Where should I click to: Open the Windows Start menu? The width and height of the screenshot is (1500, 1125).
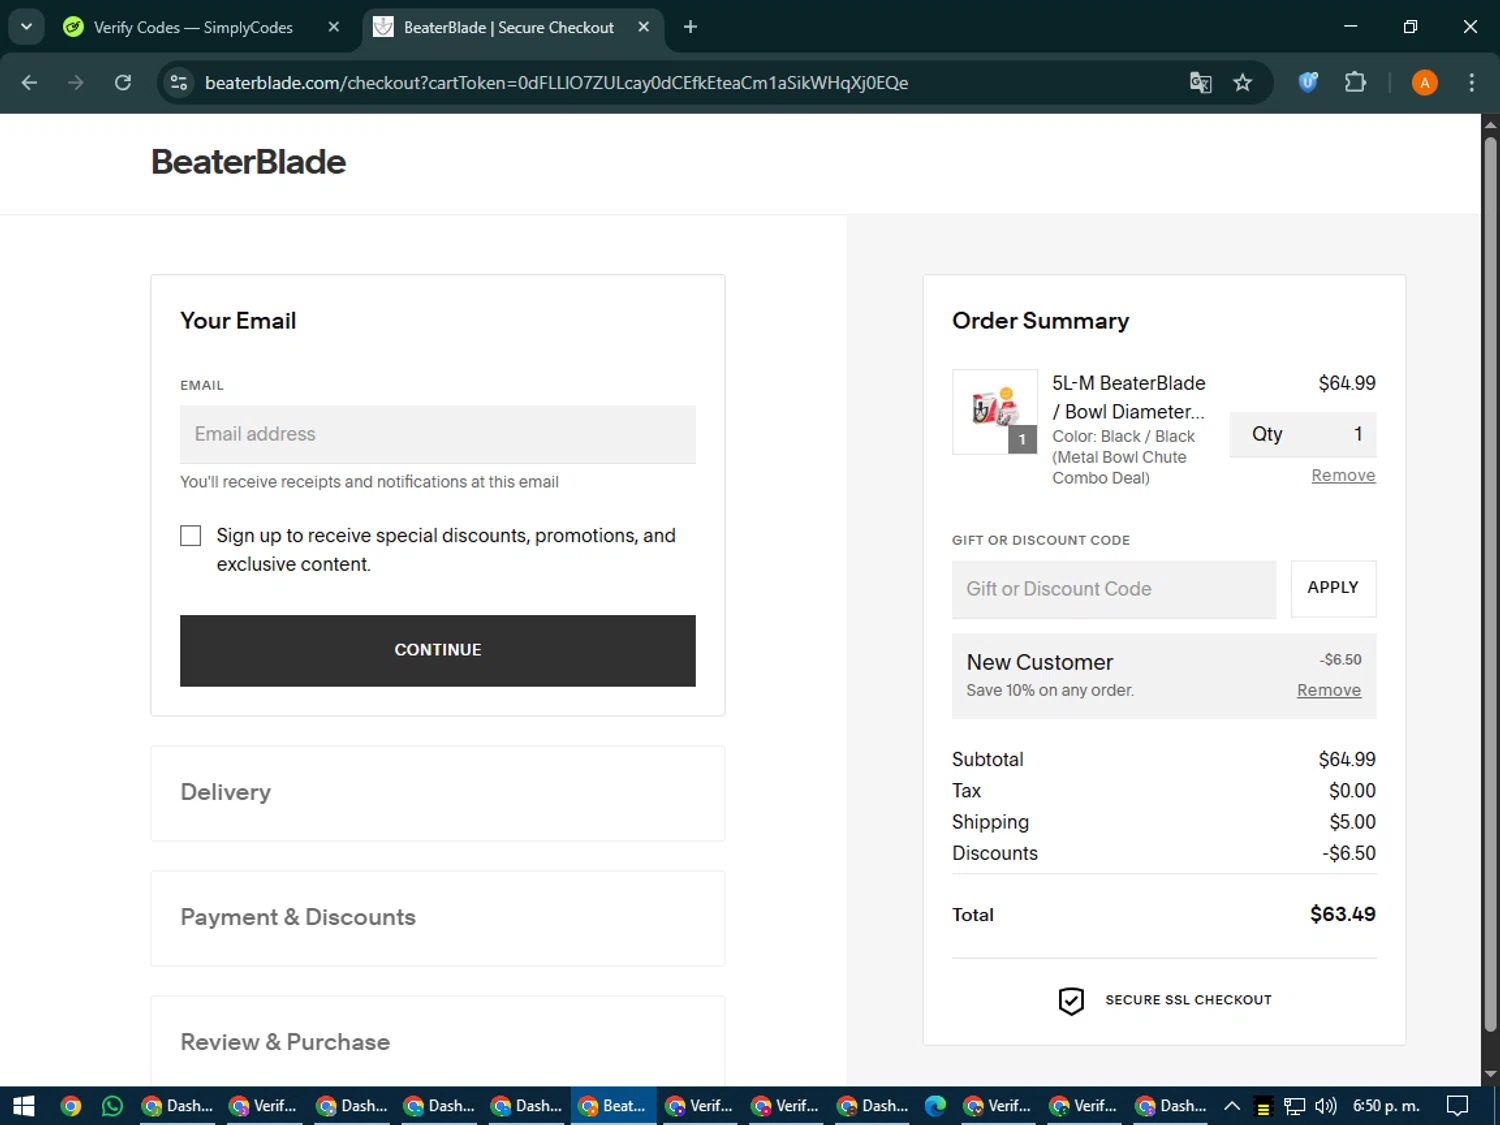pos(24,1106)
